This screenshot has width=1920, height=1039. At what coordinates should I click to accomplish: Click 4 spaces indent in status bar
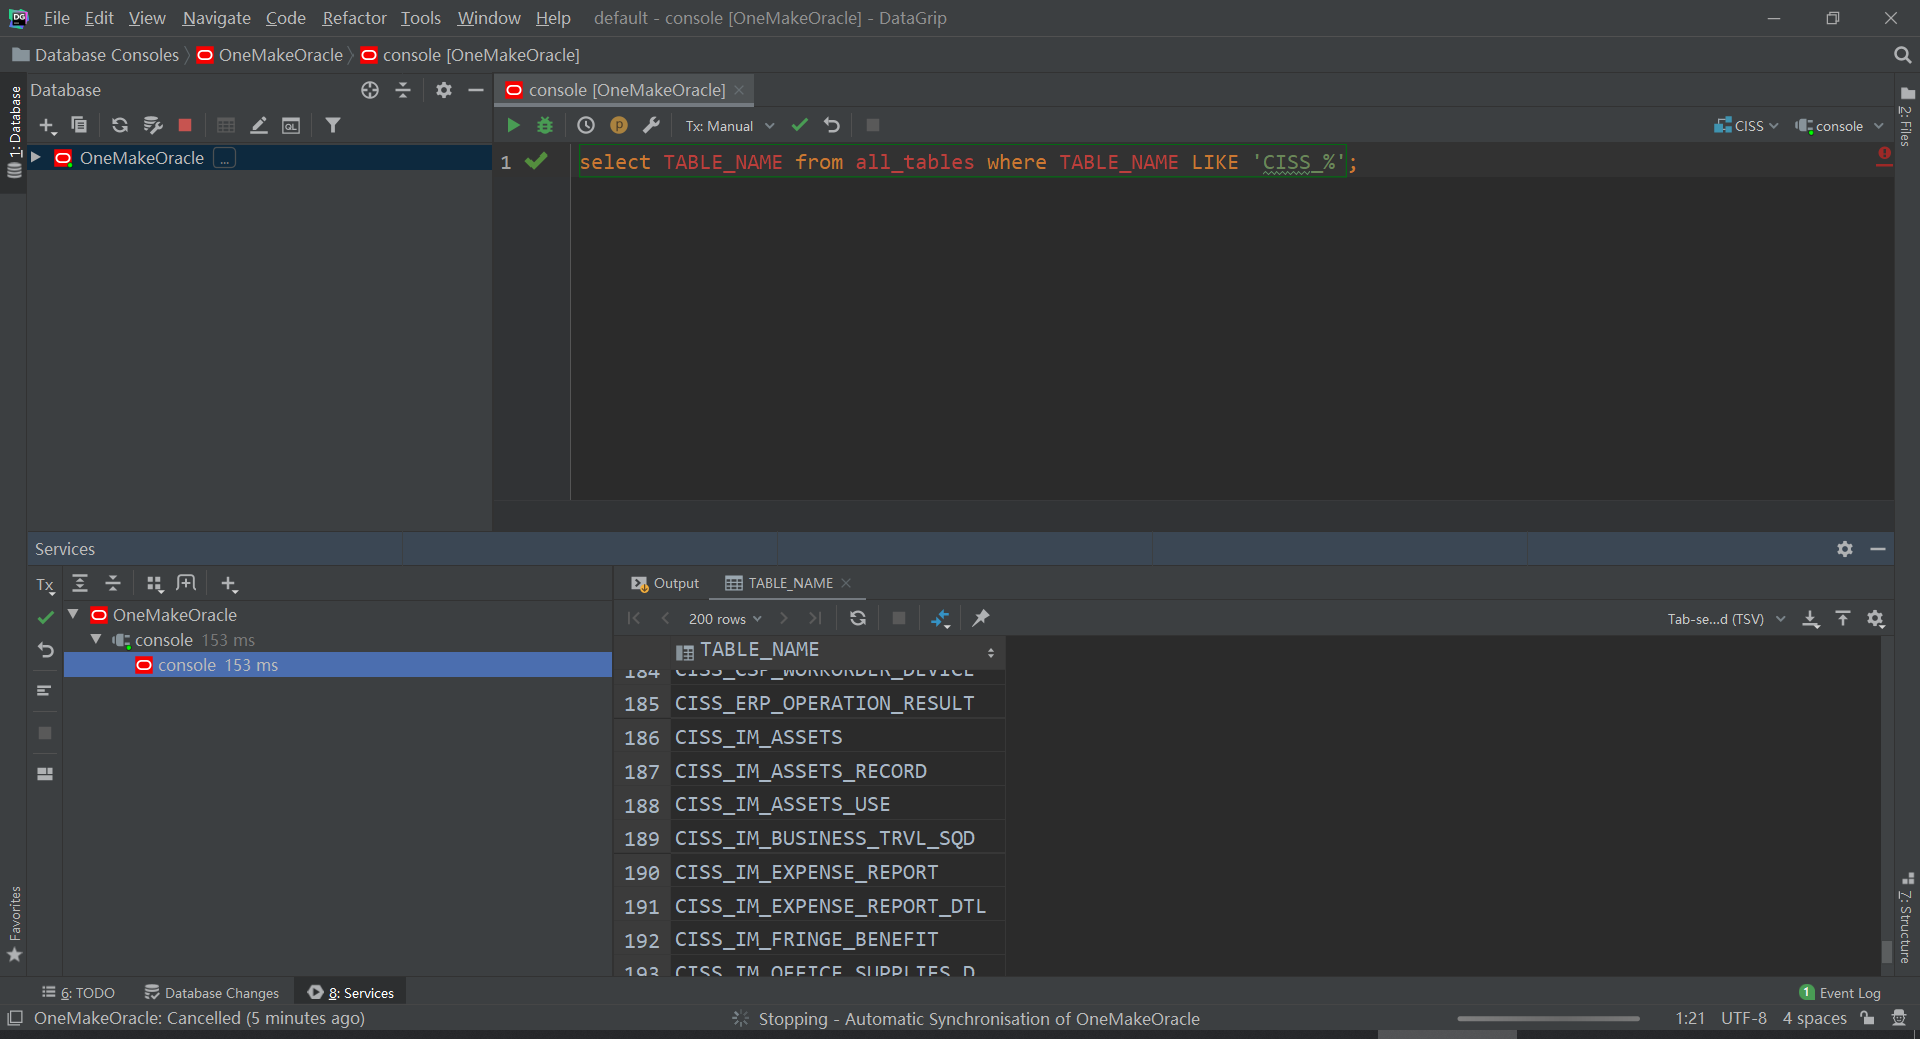(x=1814, y=1018)
